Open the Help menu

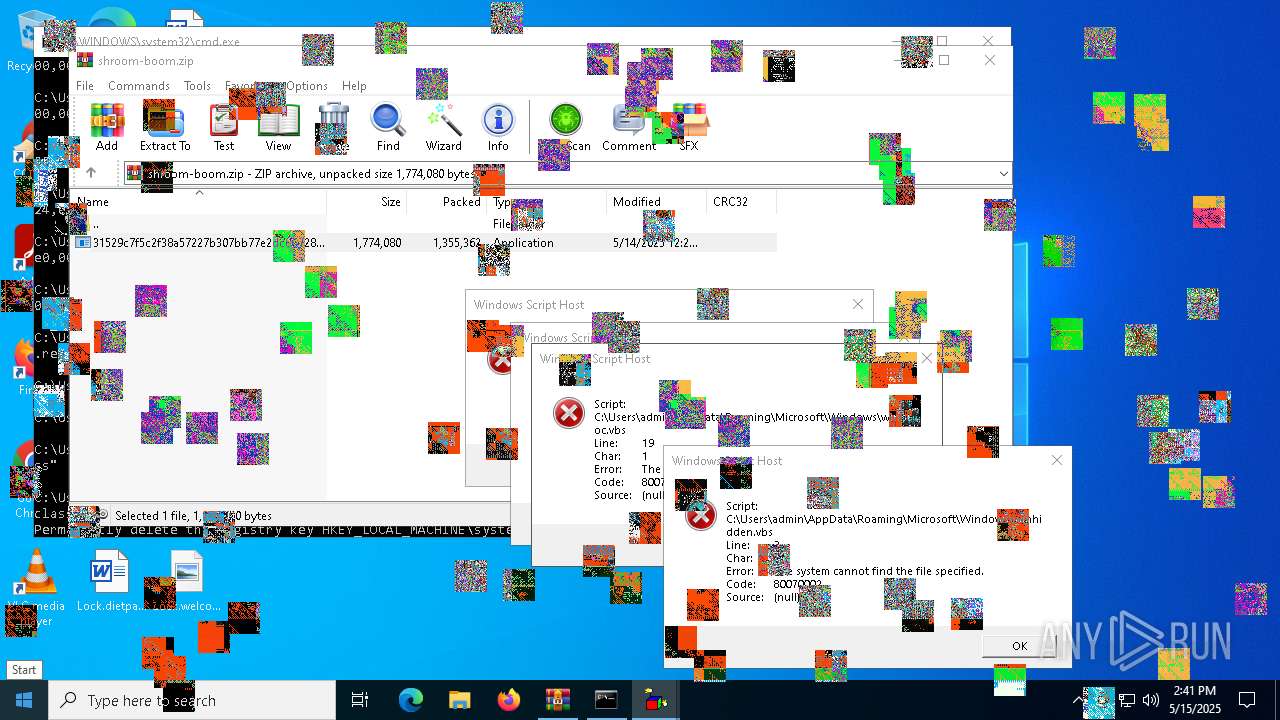coord(354,86)
